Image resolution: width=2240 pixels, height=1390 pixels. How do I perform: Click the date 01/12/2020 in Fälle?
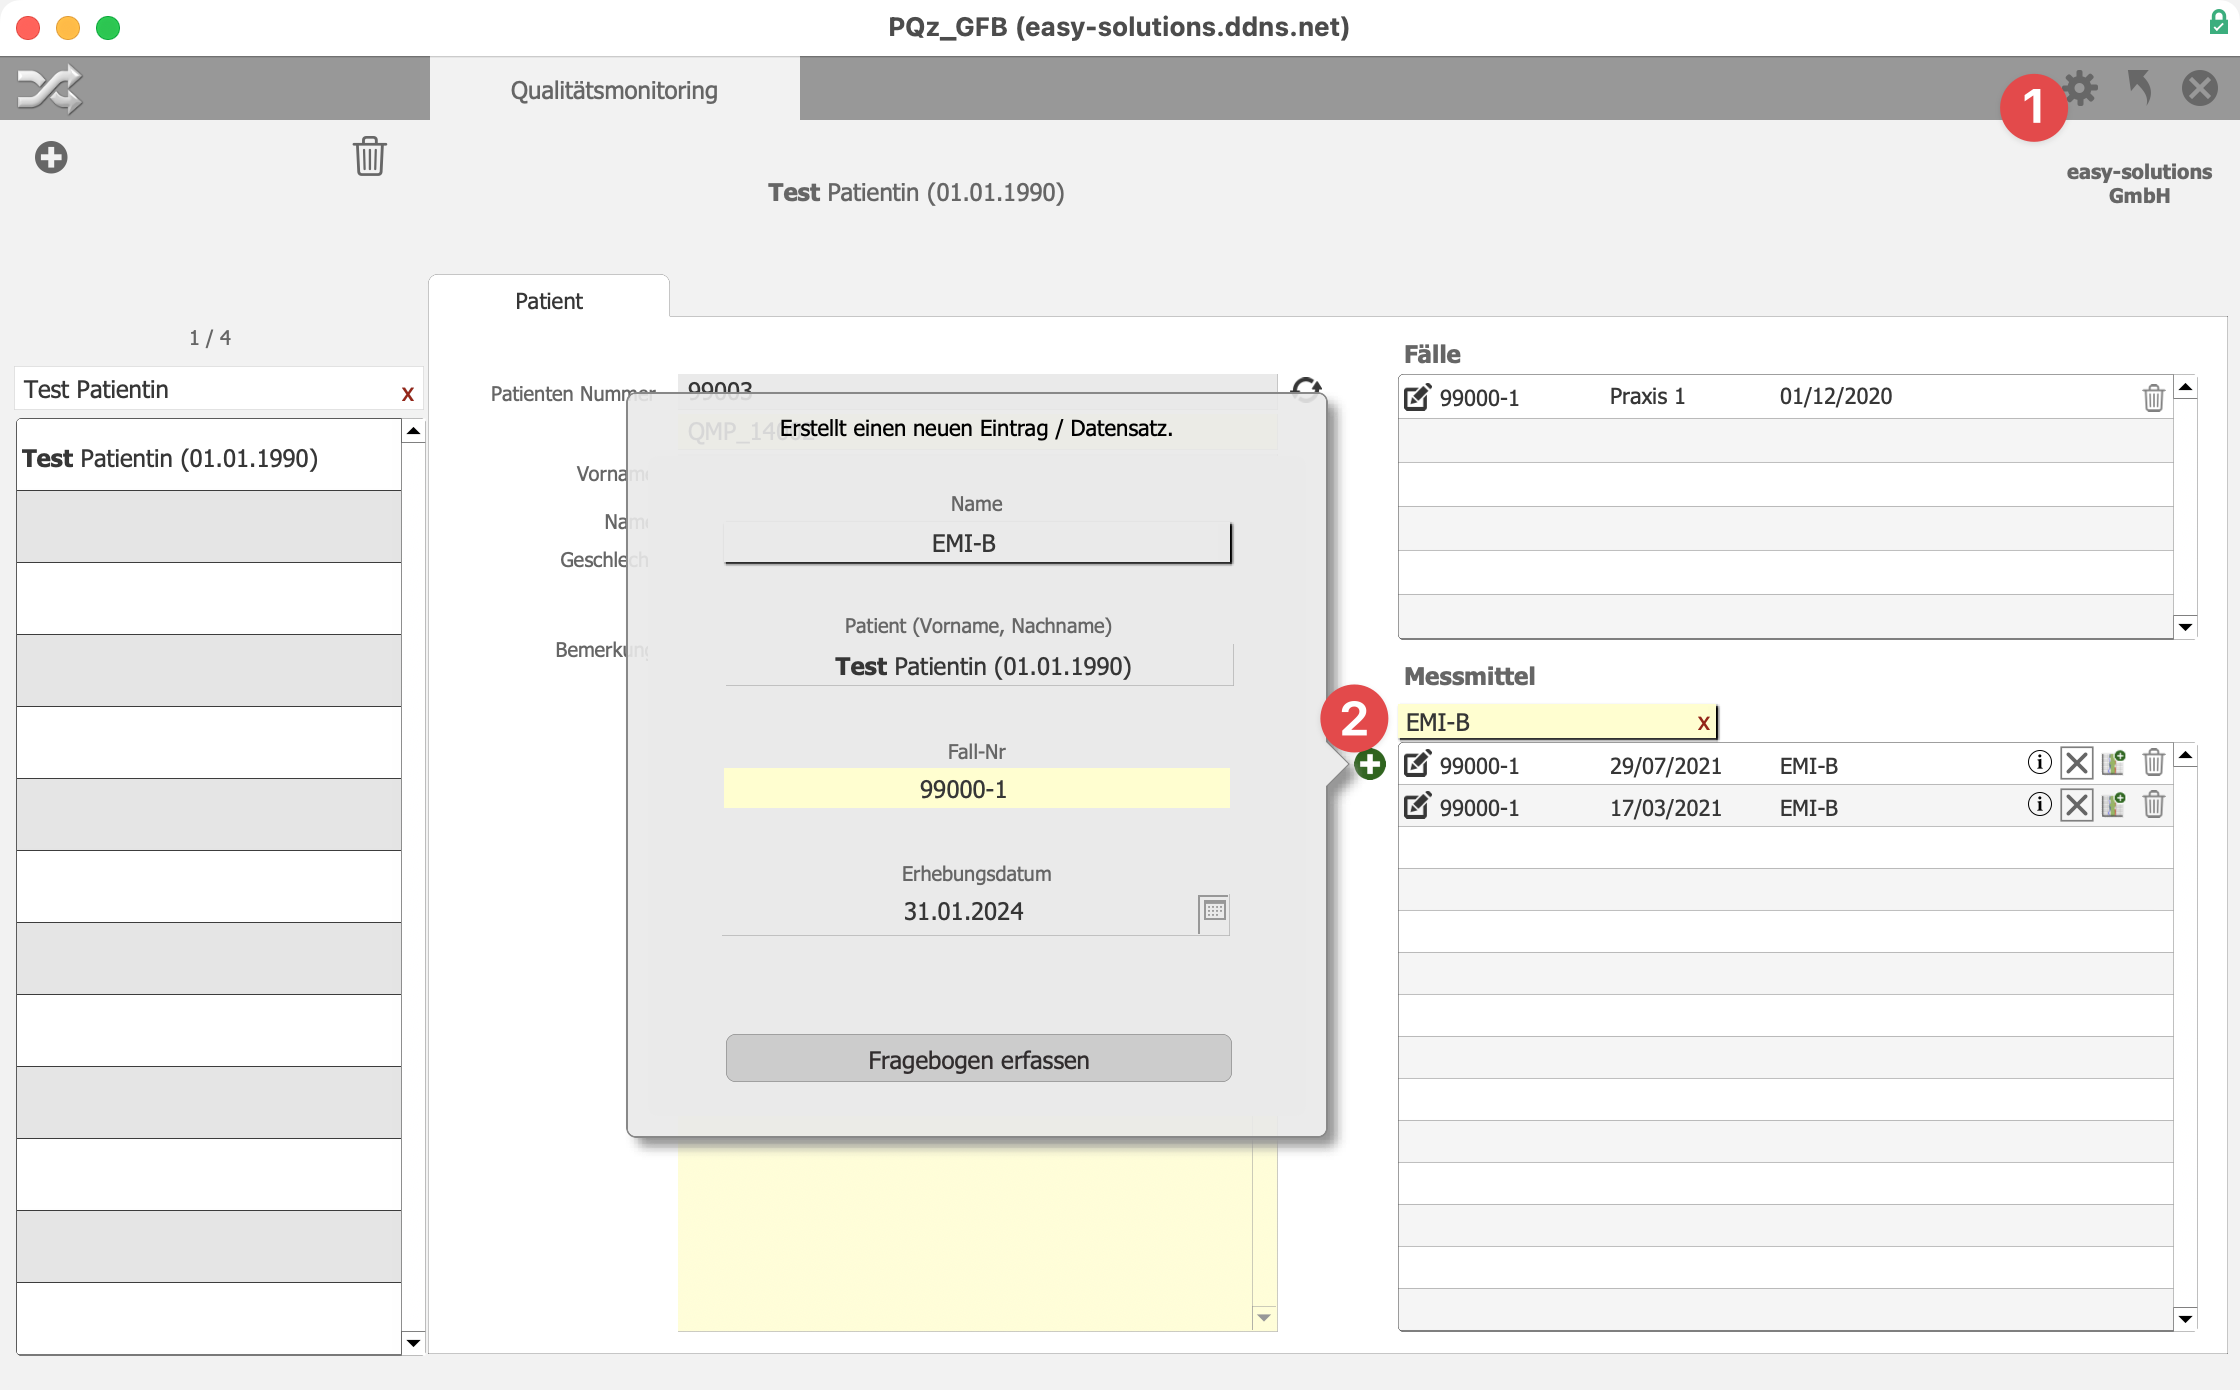click(x=1835, y=396)
